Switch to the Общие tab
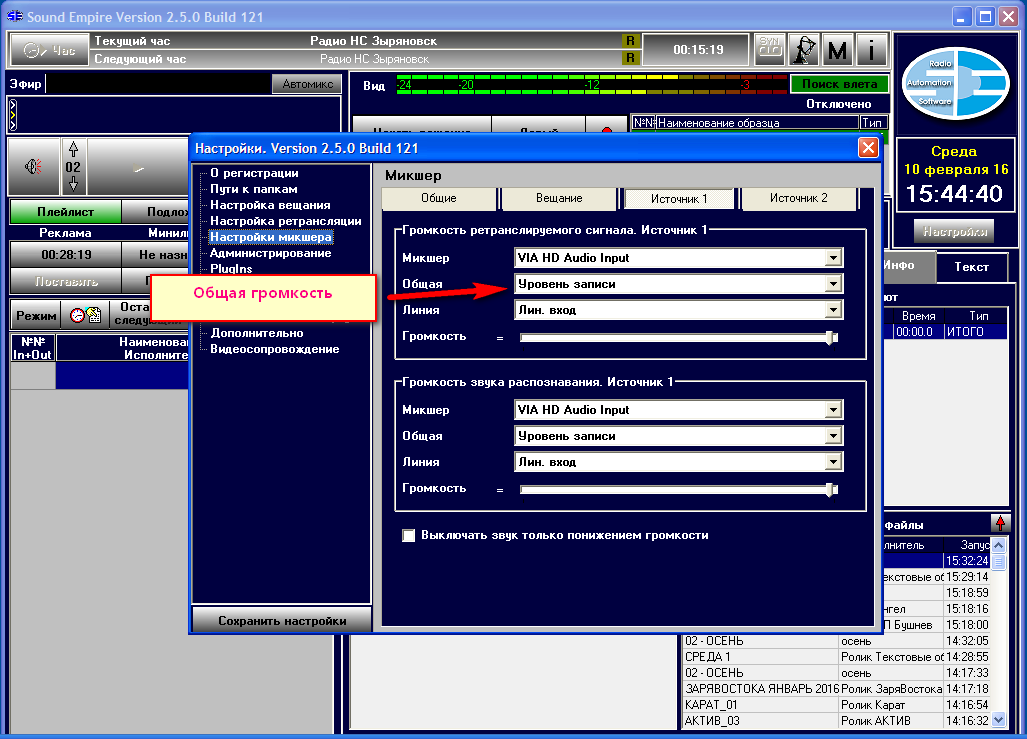The width and height of the screenshot is (1027, 739). (439, 199)
